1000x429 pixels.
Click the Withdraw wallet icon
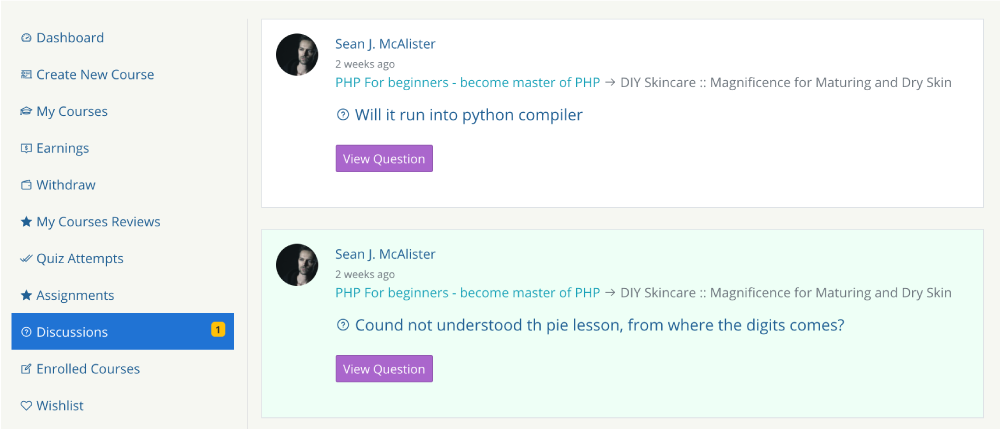click(x=26, y=185)
